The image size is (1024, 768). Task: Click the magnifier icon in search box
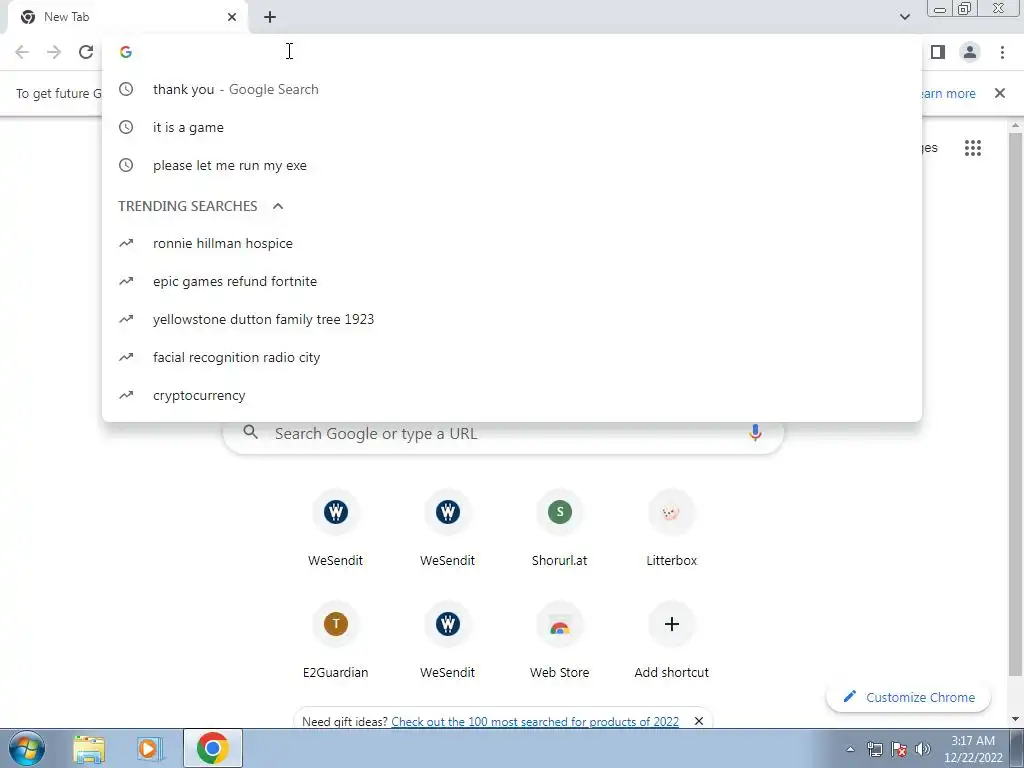pyautogui.click(x=251, y=432)
